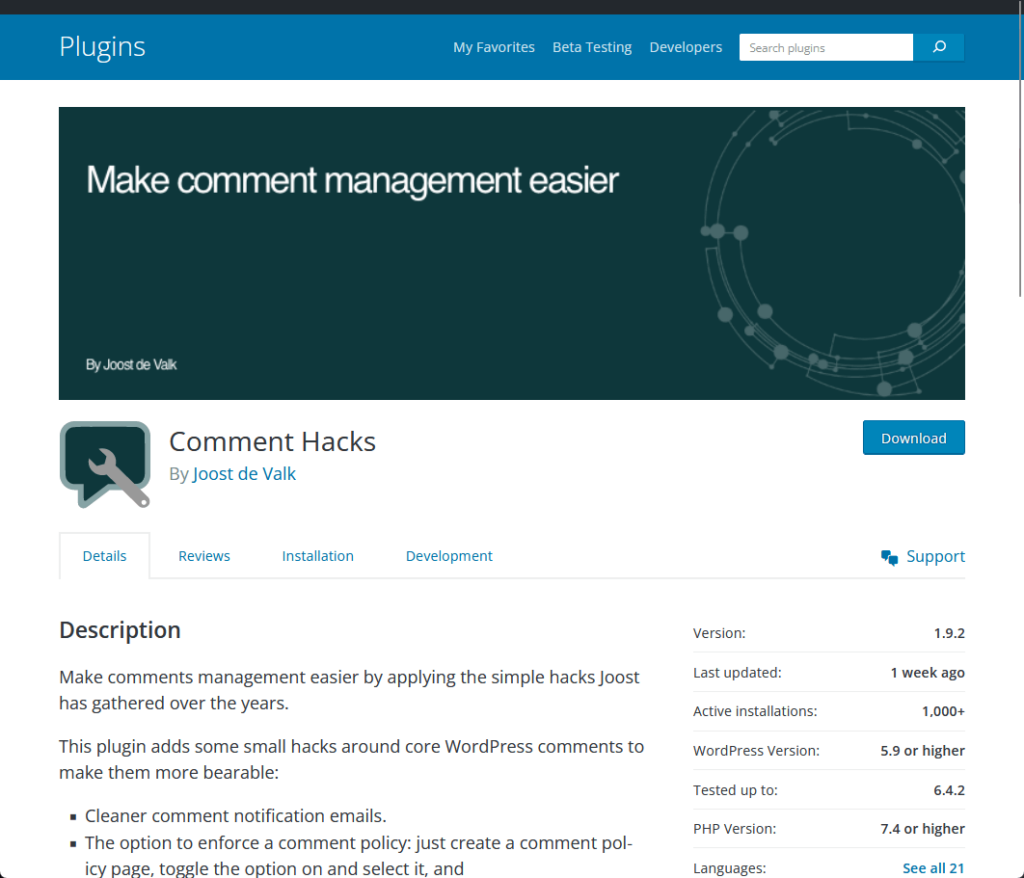Click the '1 week ago' value
The height and width of the screenshot is (878, 1024).
coord(927,672)
